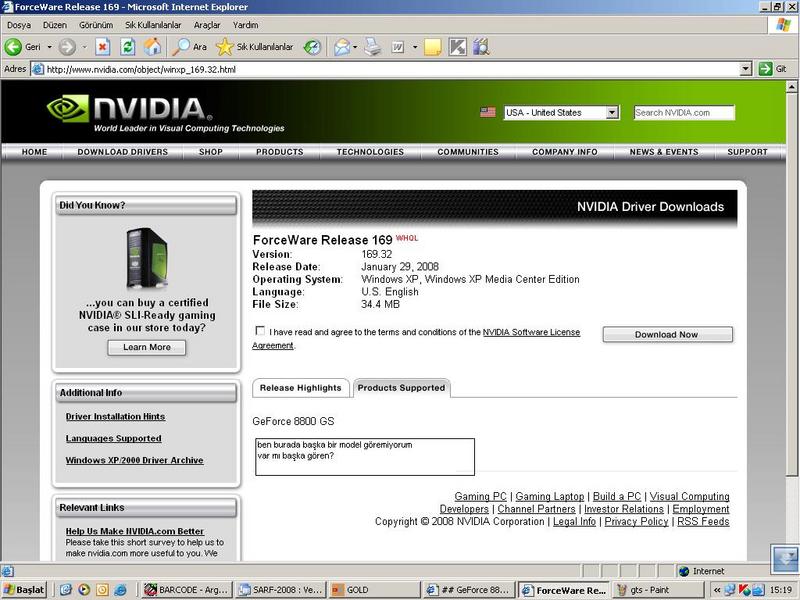Click the US flag icon
The image size is (800, 600).
click(x=488, y=112)
